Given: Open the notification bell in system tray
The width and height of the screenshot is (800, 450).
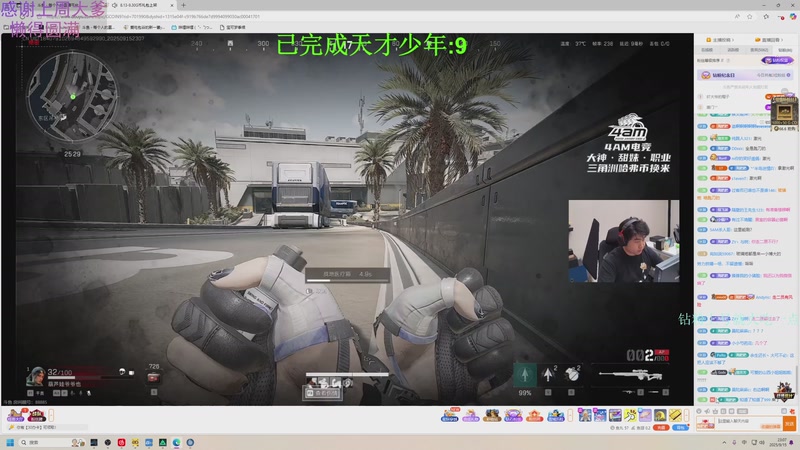Looking at the screenshot, I should pyautogui.click(x=792, y=442).
